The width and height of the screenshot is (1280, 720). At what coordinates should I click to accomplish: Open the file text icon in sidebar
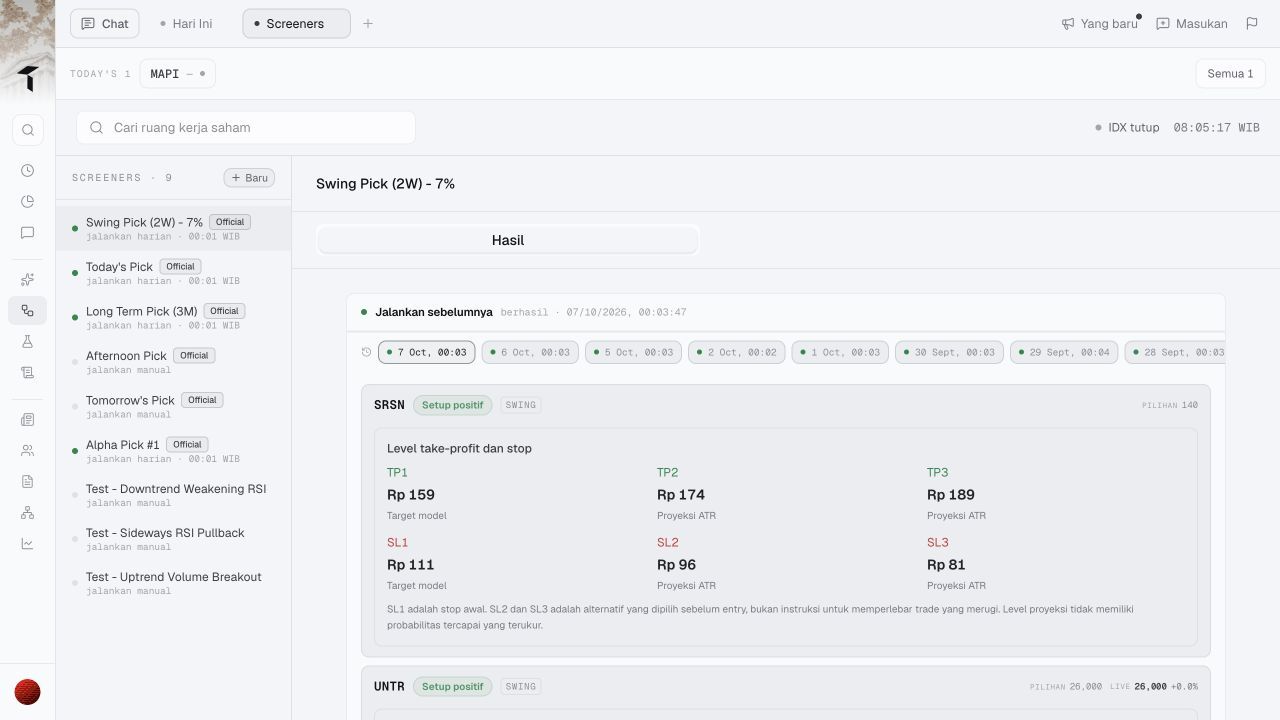click(x=28, y=482)
